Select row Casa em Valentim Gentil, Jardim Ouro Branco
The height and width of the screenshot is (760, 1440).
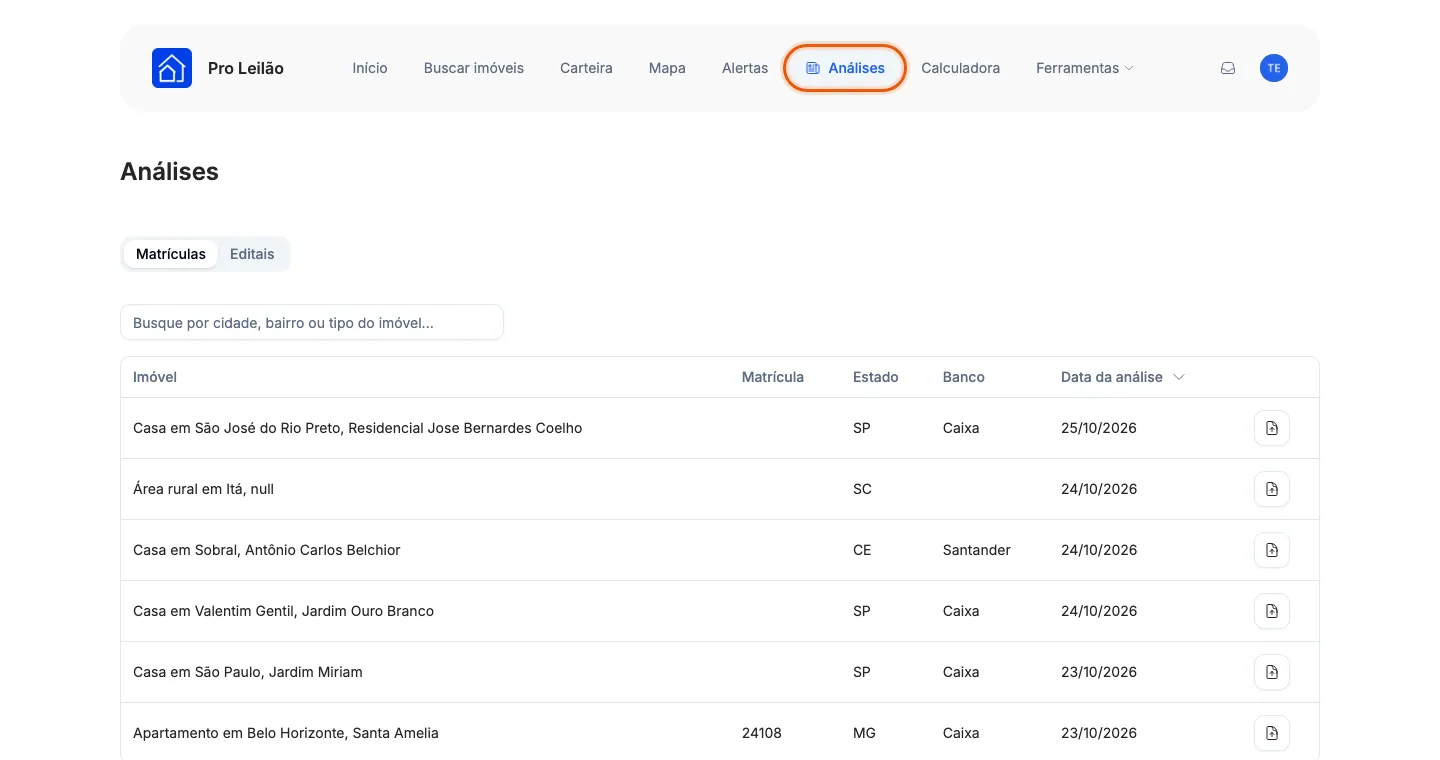(720, 611)
